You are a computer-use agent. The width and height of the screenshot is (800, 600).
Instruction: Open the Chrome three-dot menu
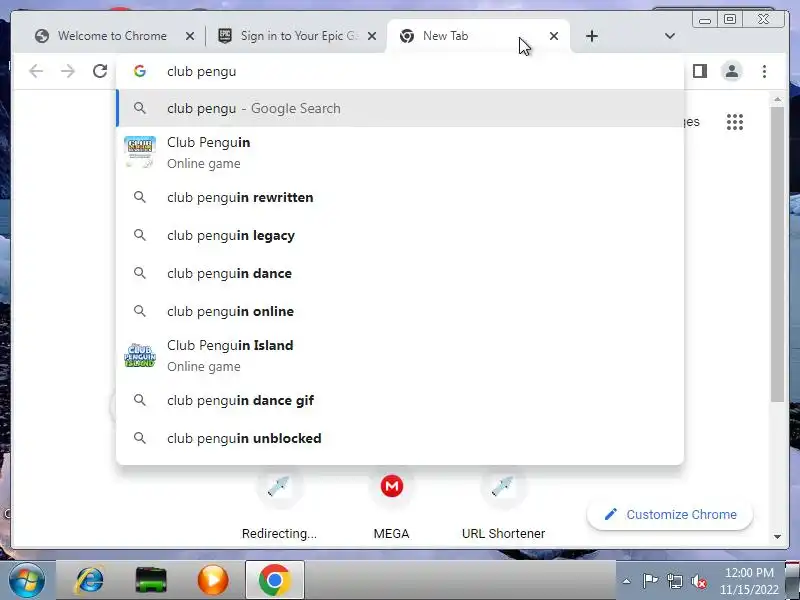(x=764, y=71)
